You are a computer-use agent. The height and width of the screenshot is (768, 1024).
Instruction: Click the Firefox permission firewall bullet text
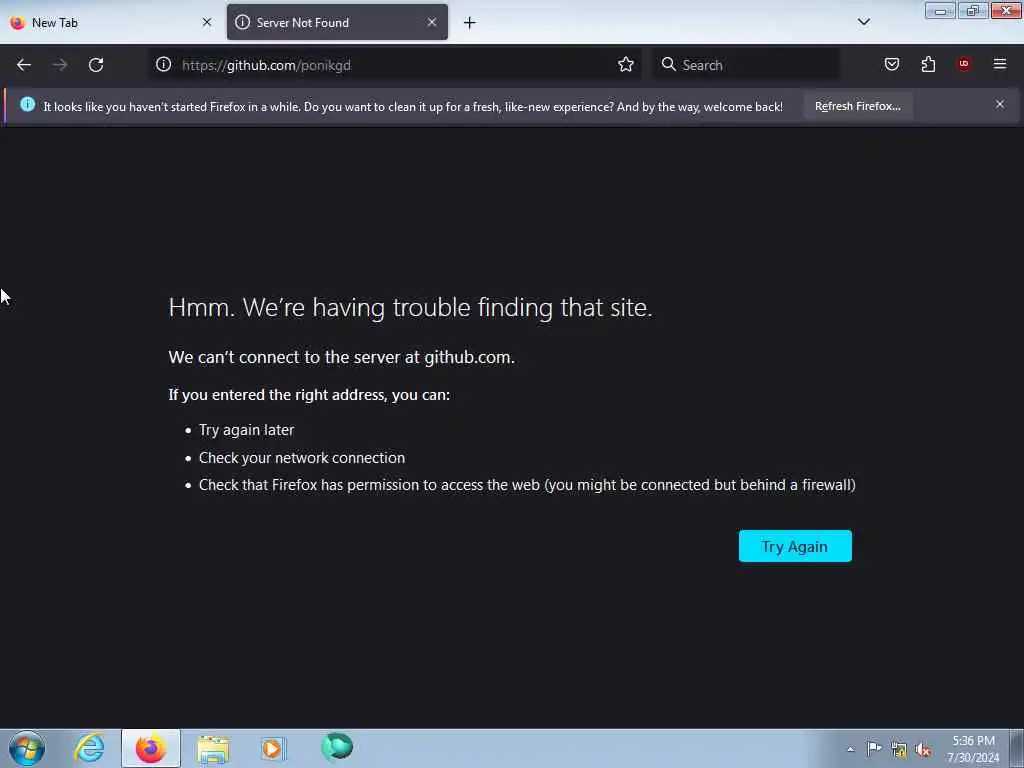[x=527, y=485]
